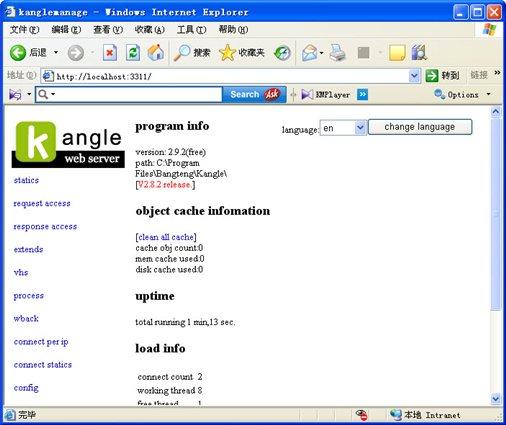Click the Research book icon in toolbar
Viewport: 506px width, 425px height.
point(419,53)
